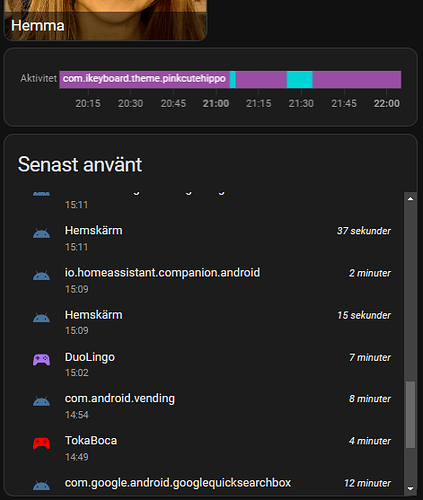Click the red TokaBoca gamepad icon
The image size is (423, 500).
tap(41, 444)
